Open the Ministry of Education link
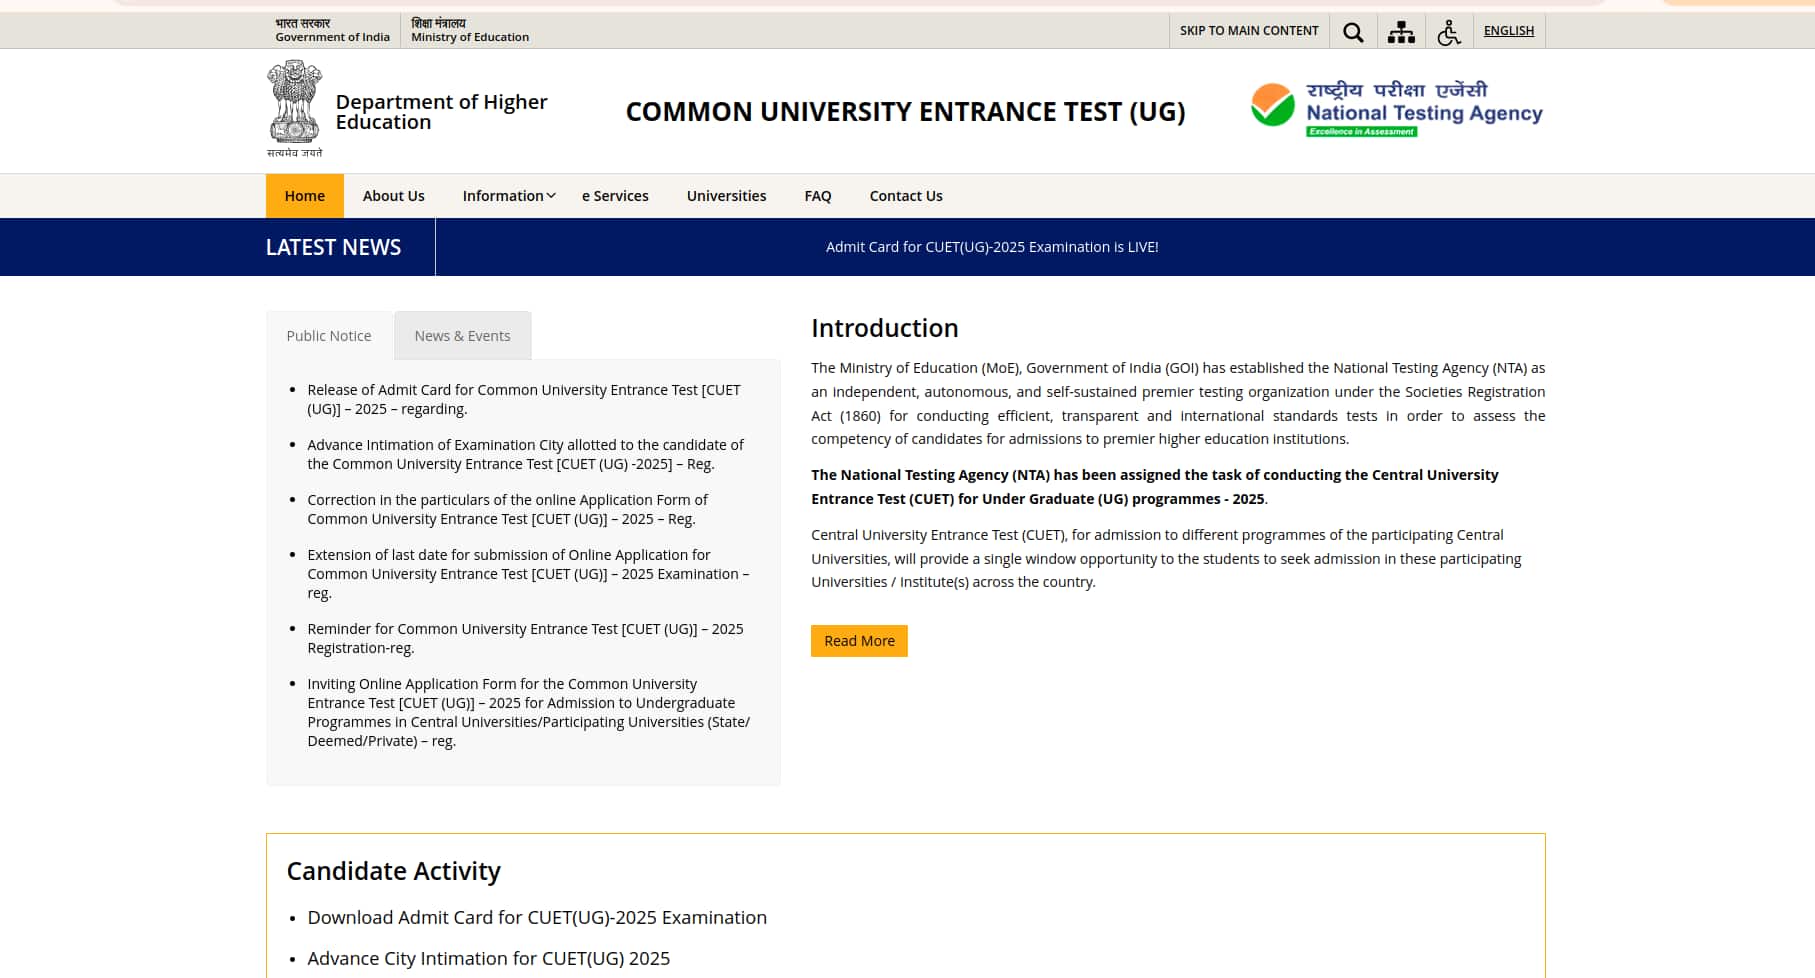 pyautogui.click(x=469, y=30)
